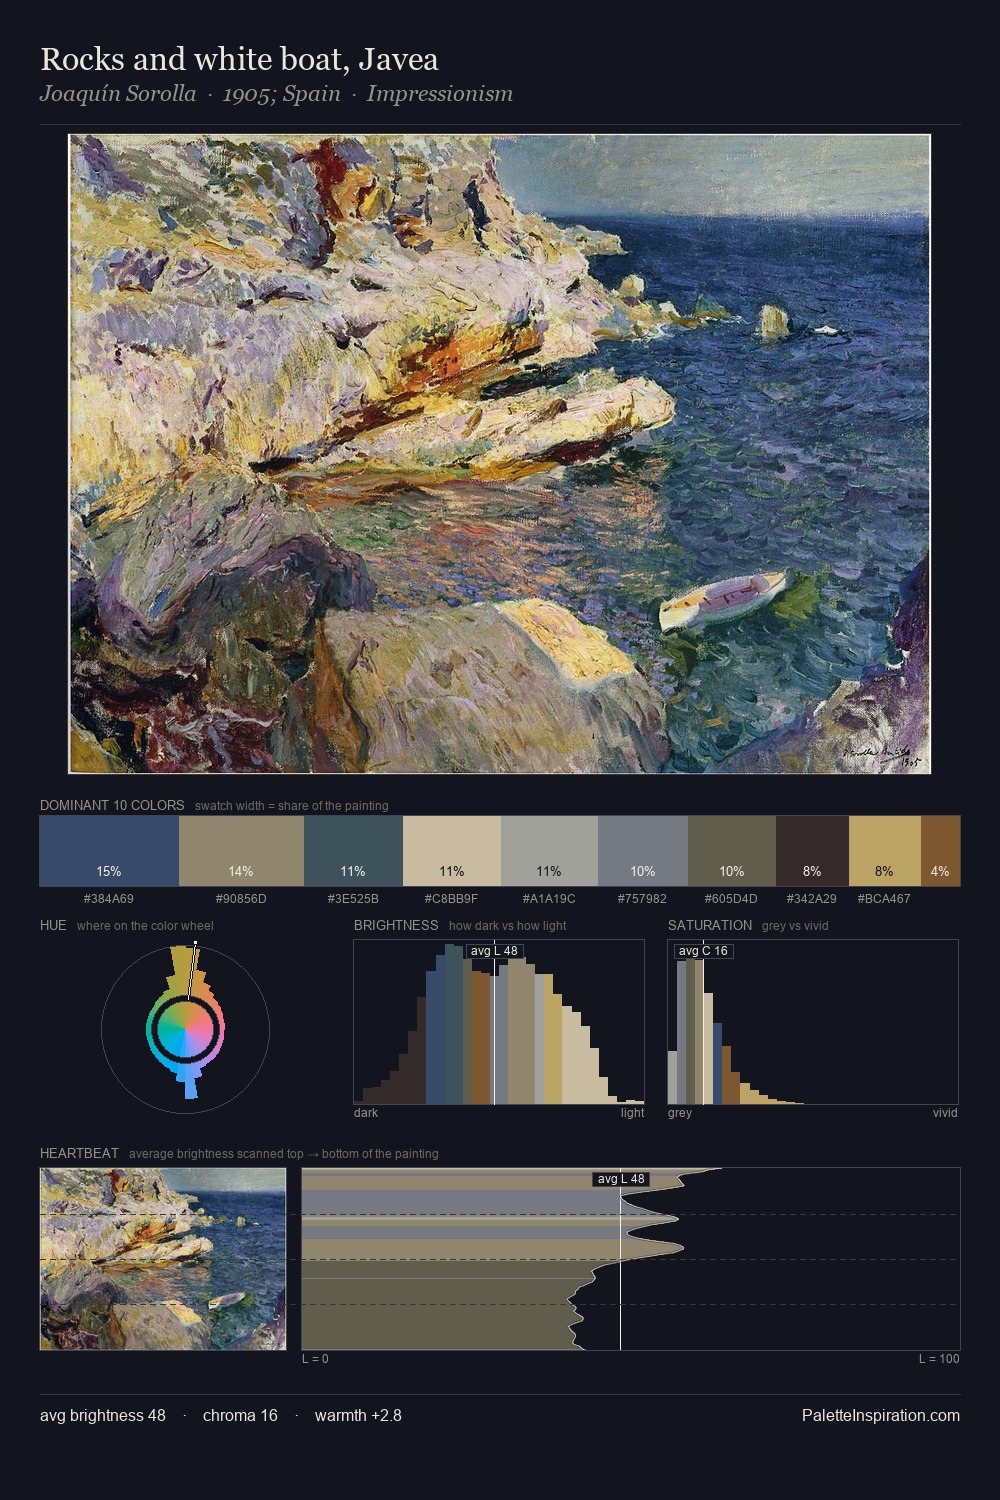Pick the #BCA467 golden swatch
1000x1500 pixels.
tap(884, 851)
